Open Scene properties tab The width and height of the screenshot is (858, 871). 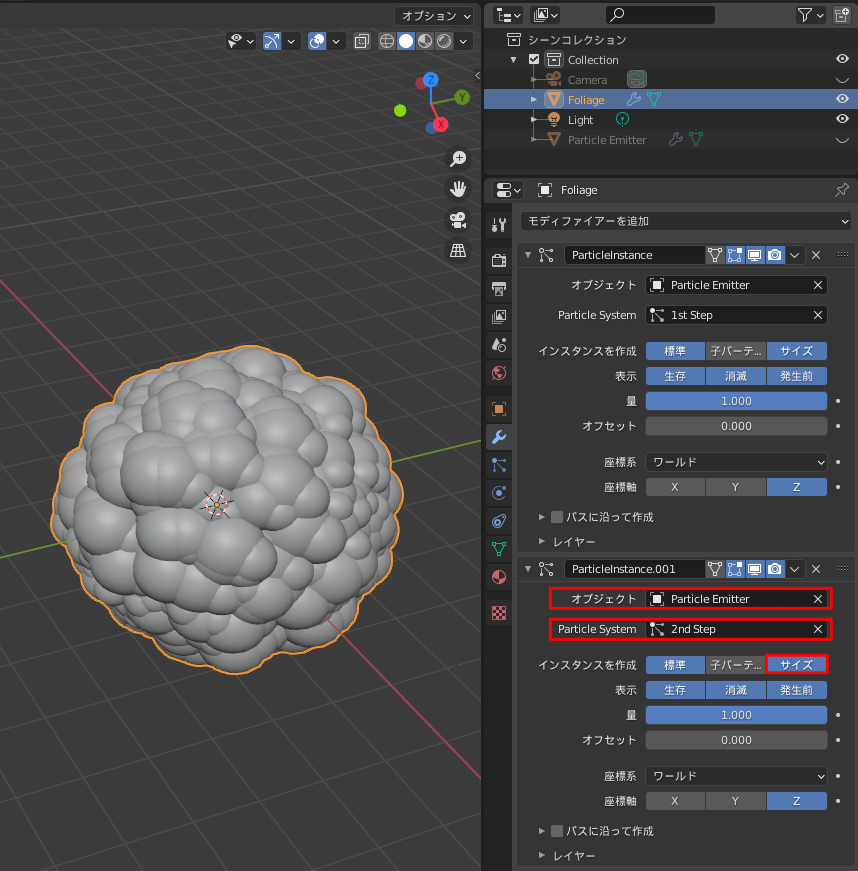pyautogui.click(x=499, y=345)
